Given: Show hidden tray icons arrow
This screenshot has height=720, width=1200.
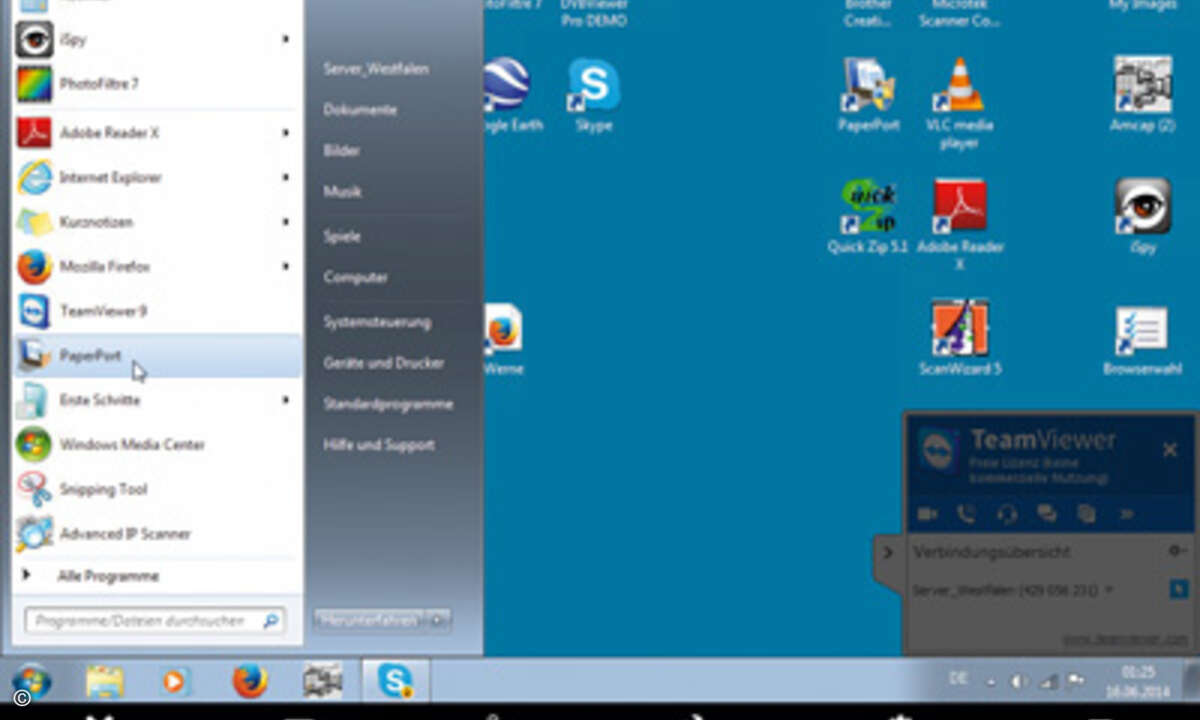Looking at the screenshot, I should [x=993, y=682].
